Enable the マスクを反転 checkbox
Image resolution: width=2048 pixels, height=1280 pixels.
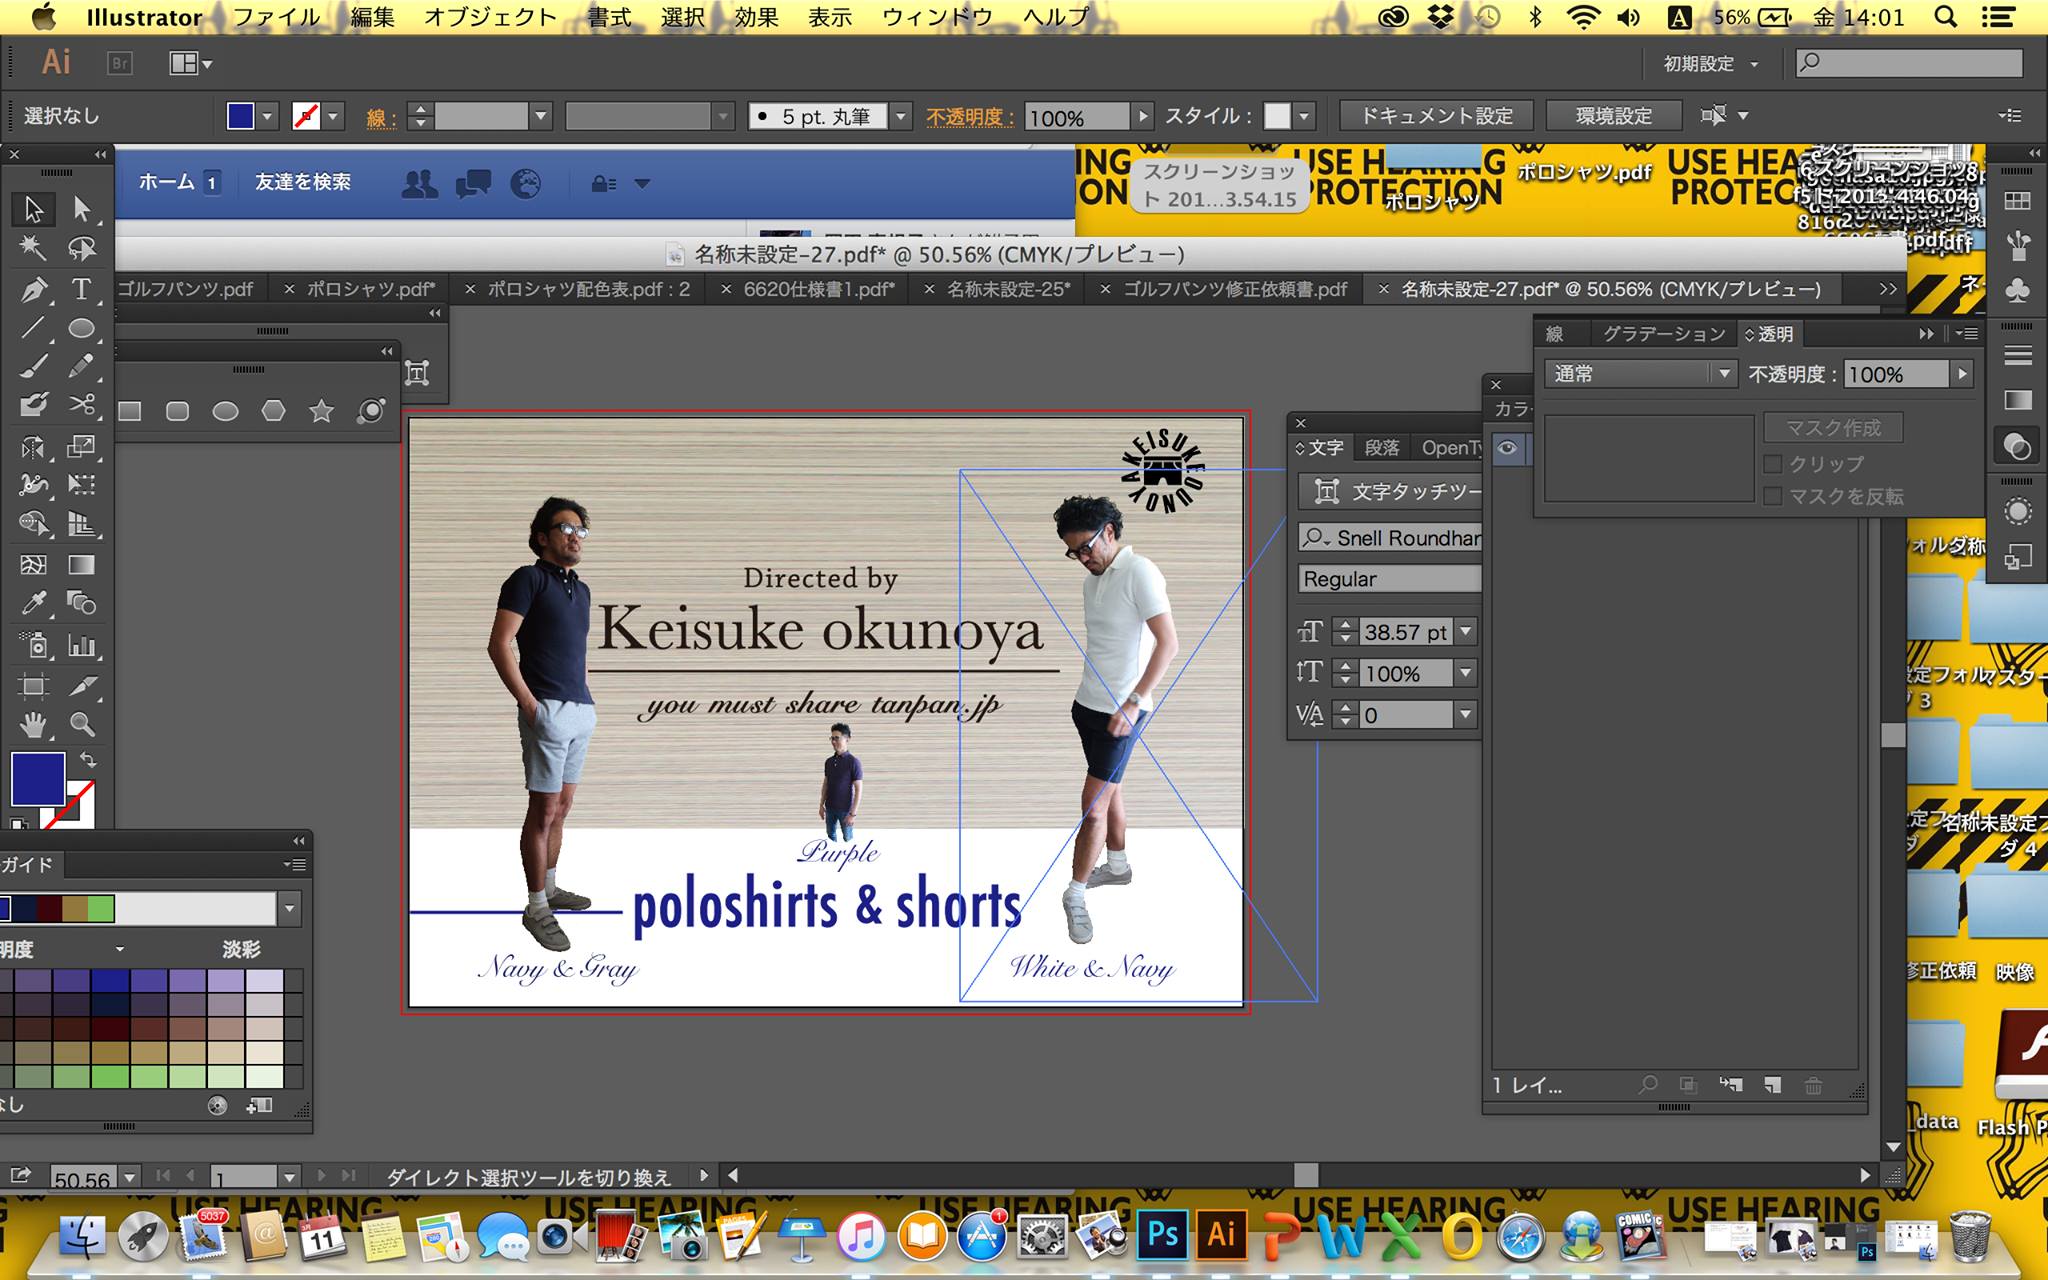(x=1773, y=496)
